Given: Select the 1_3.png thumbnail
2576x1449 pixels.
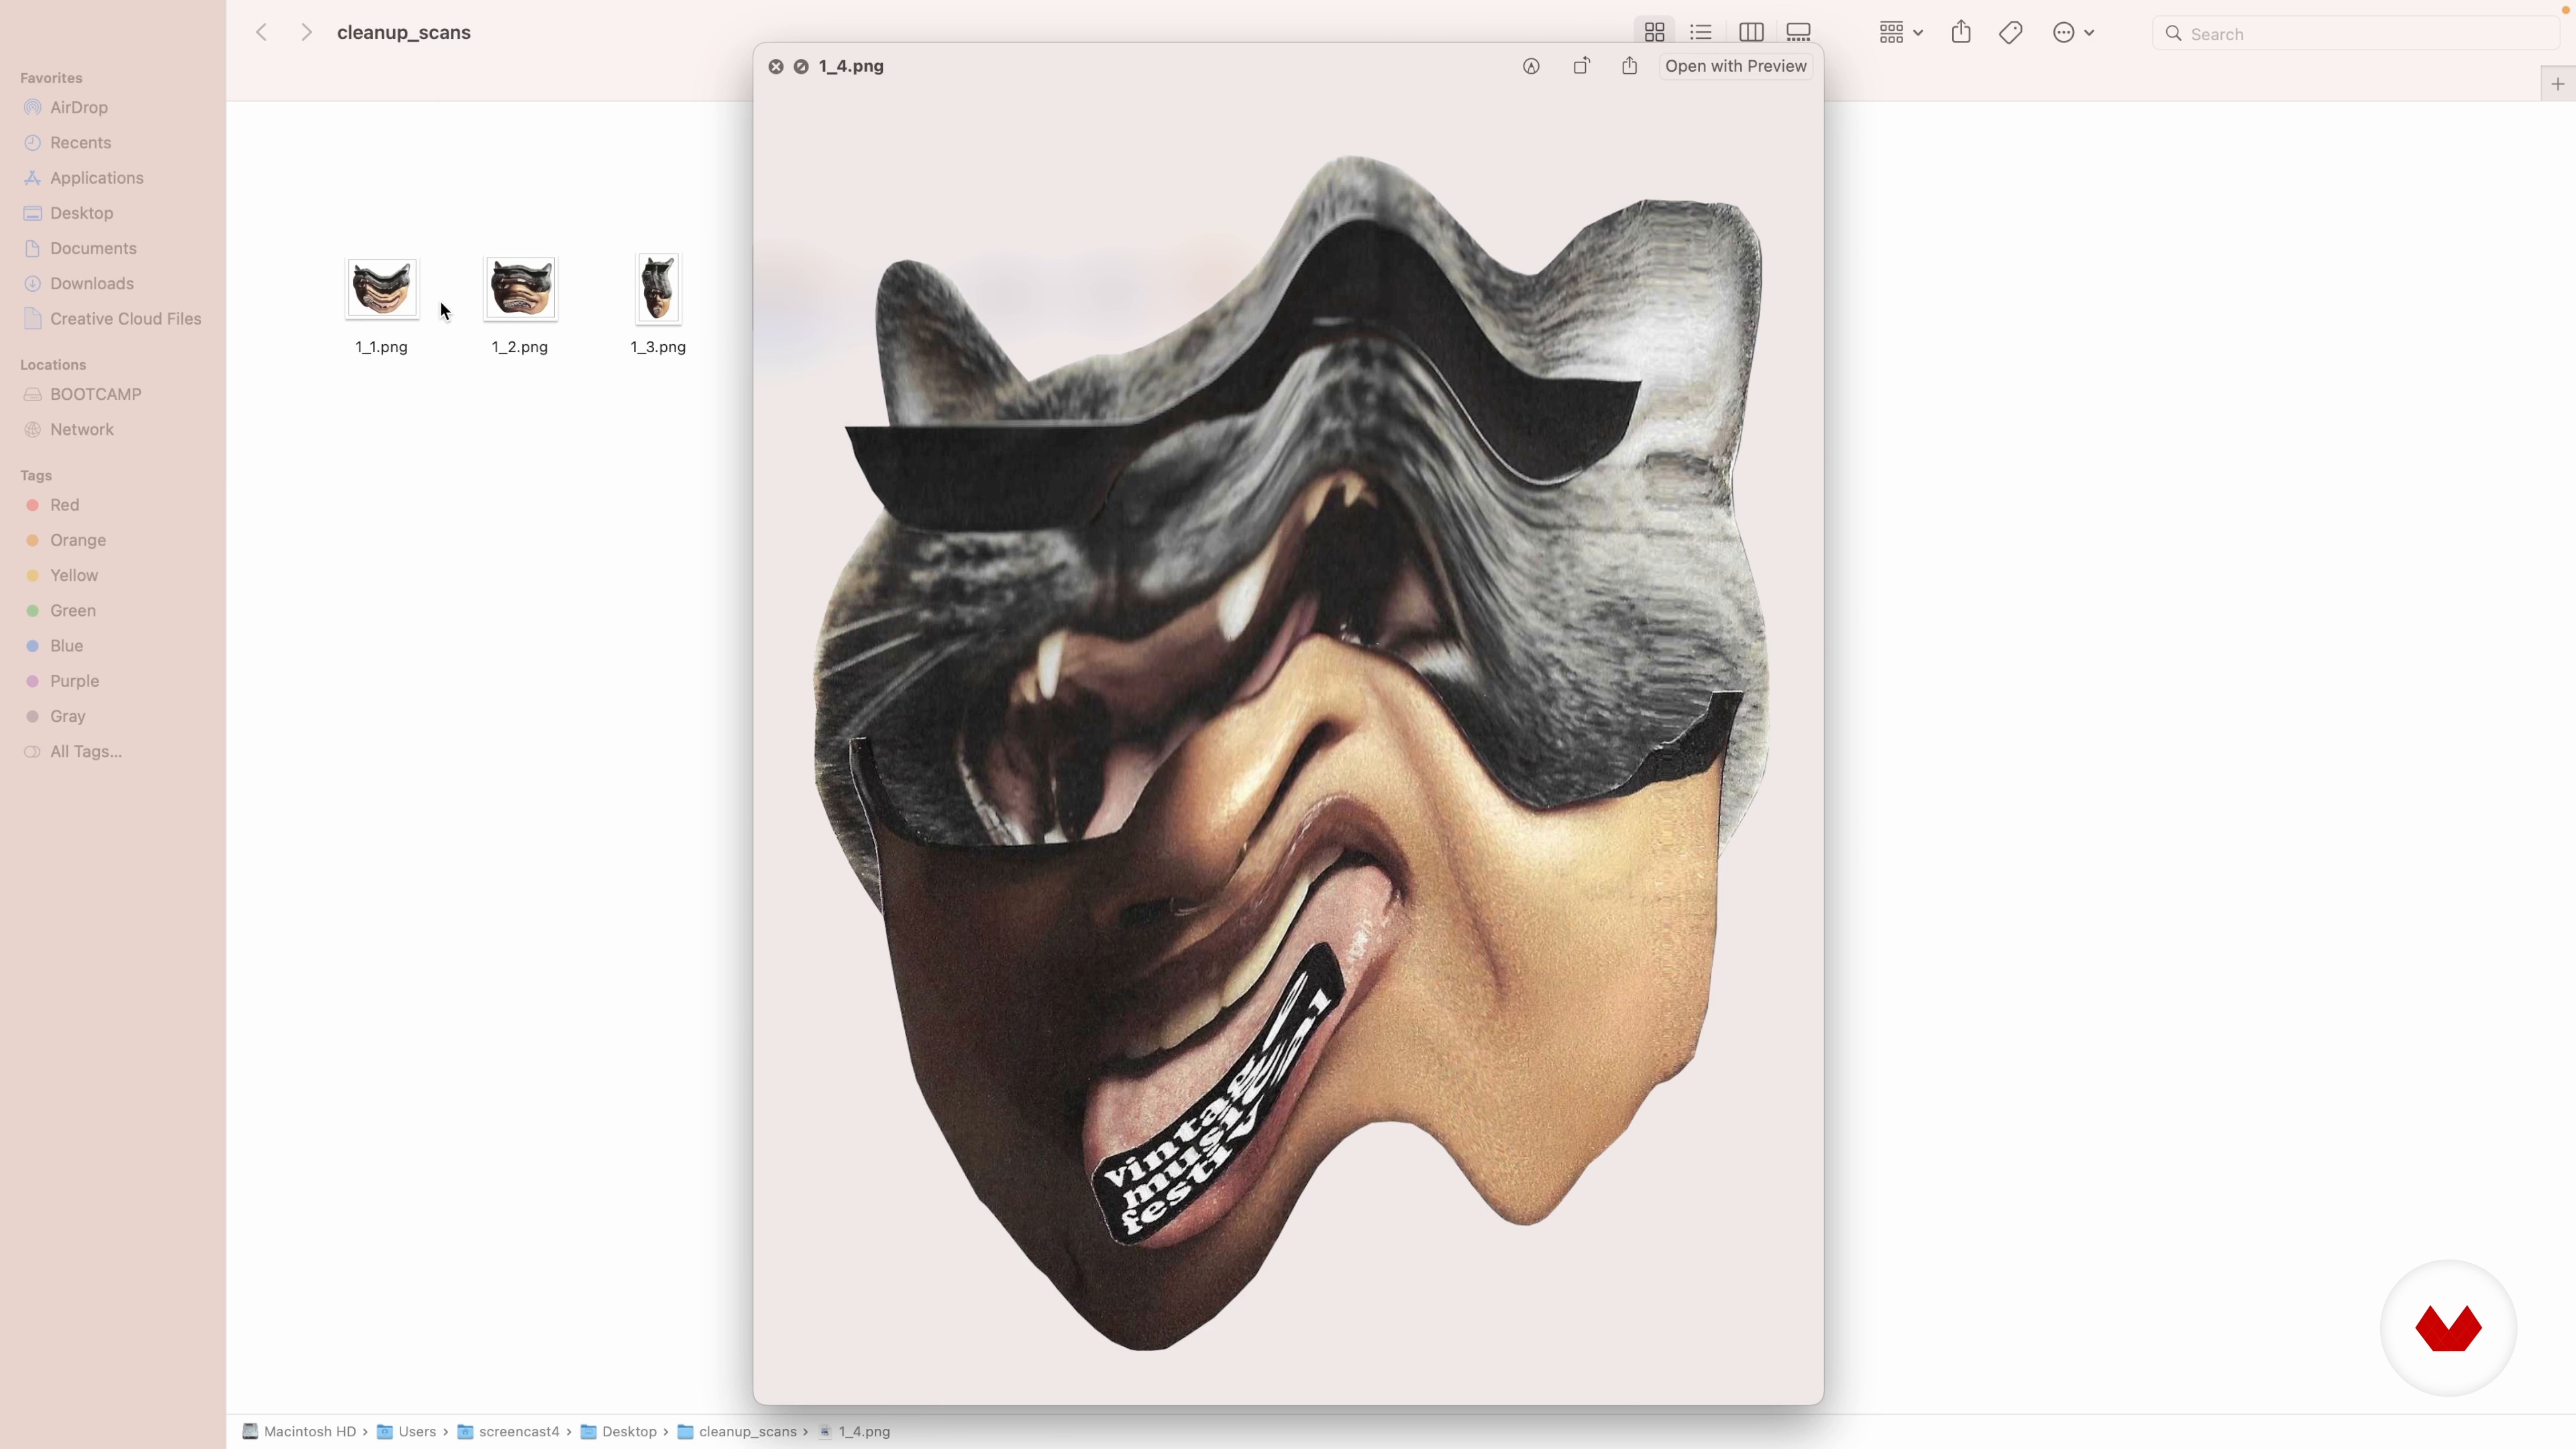Looking at the screenshot, I should click(658, 288).
